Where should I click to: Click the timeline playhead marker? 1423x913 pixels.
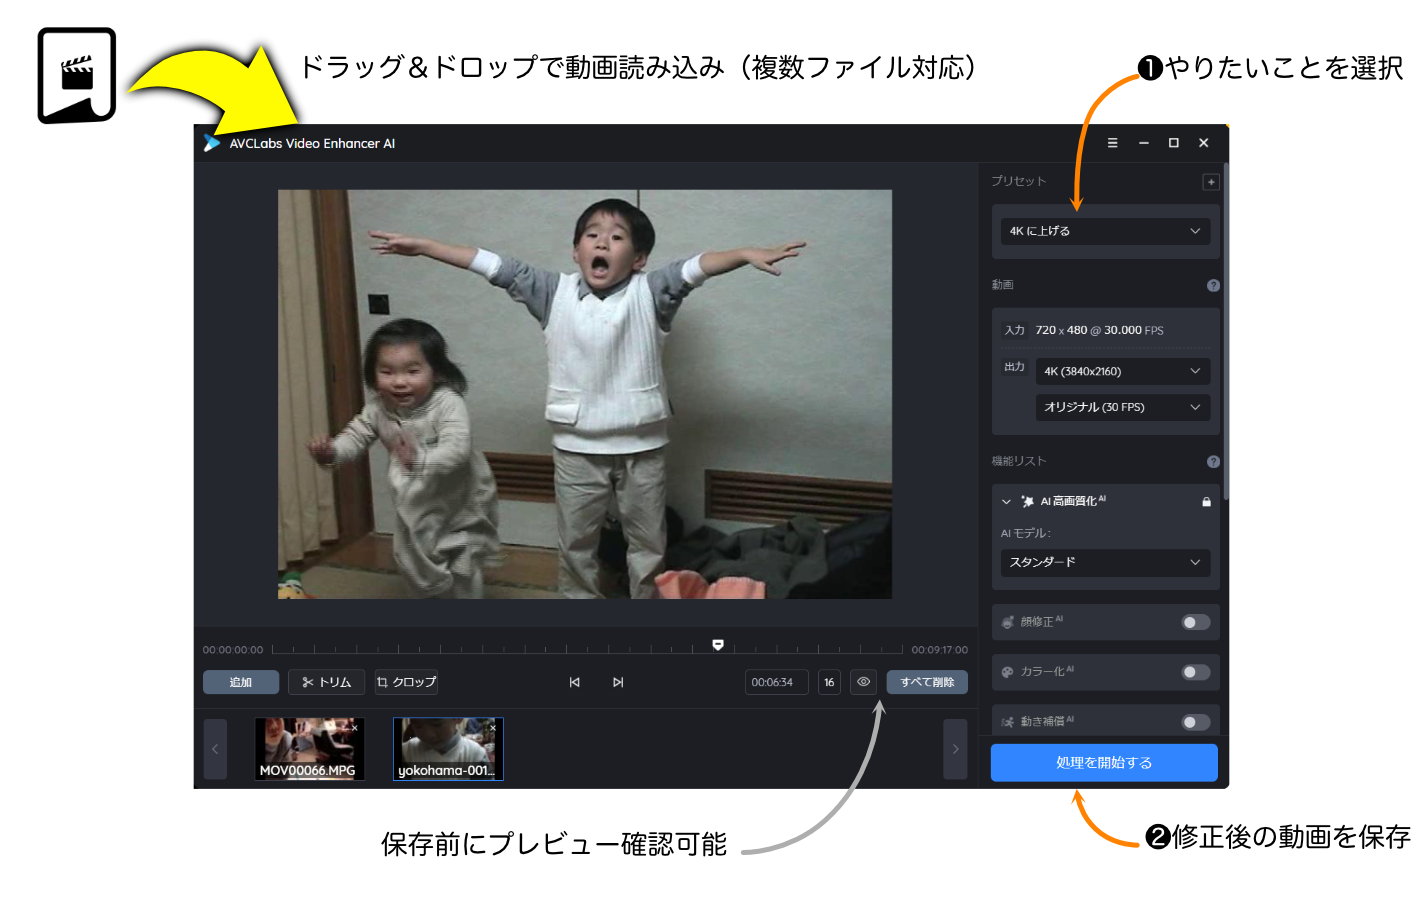tap(718, 645)
